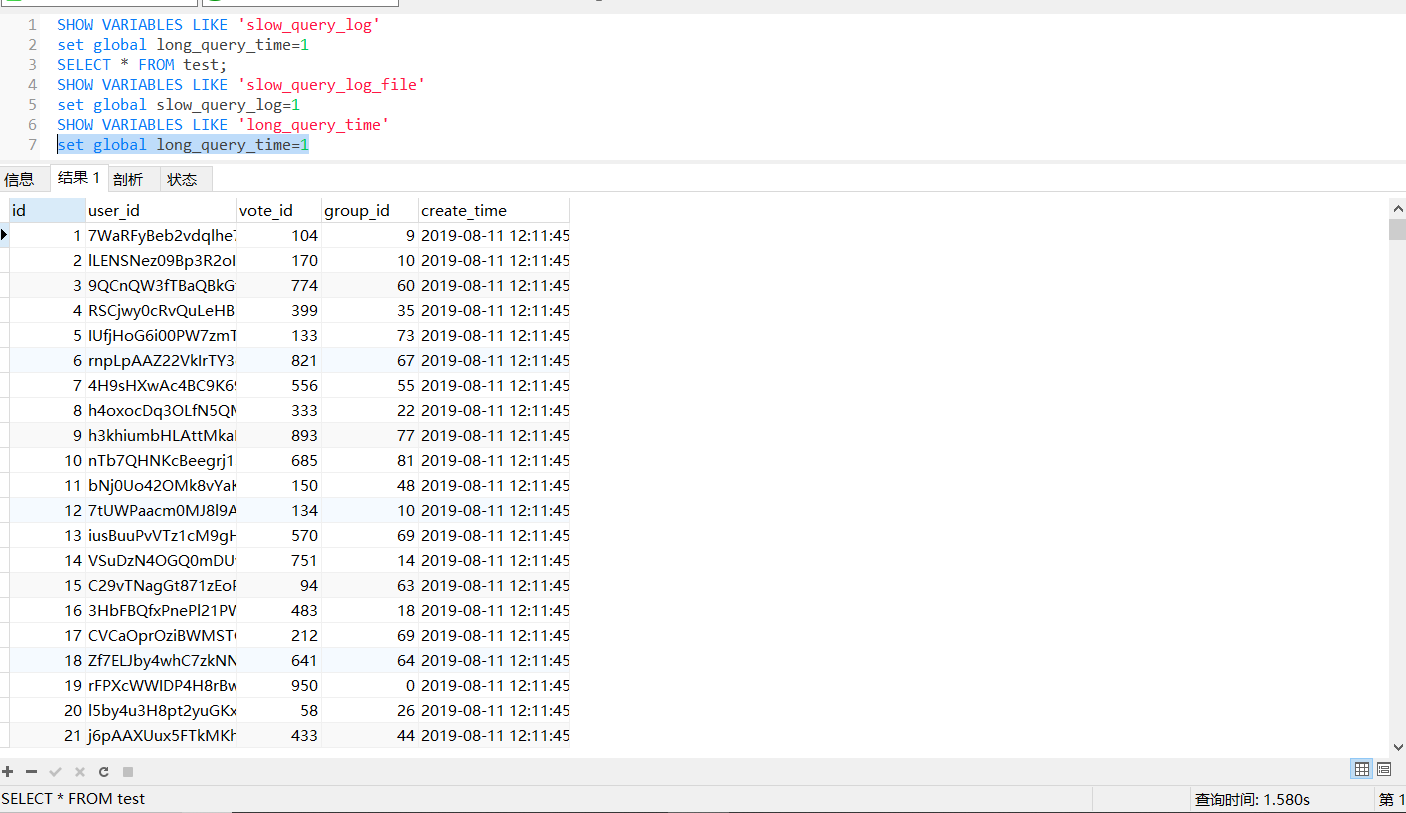1406x813 pixels.
Task: Select the create_time column header
Action: (494, 210)
